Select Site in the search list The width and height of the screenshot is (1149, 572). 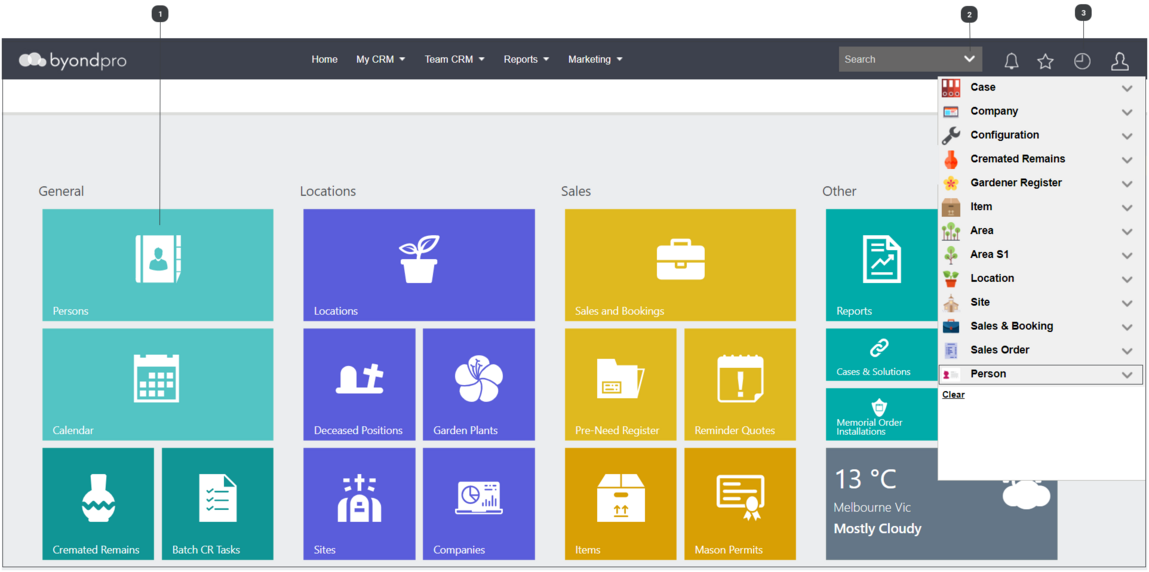point(1041,302)
